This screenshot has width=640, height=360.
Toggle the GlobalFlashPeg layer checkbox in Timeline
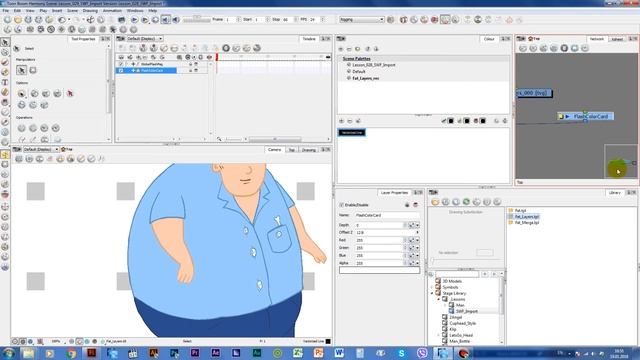click(121, 64)
